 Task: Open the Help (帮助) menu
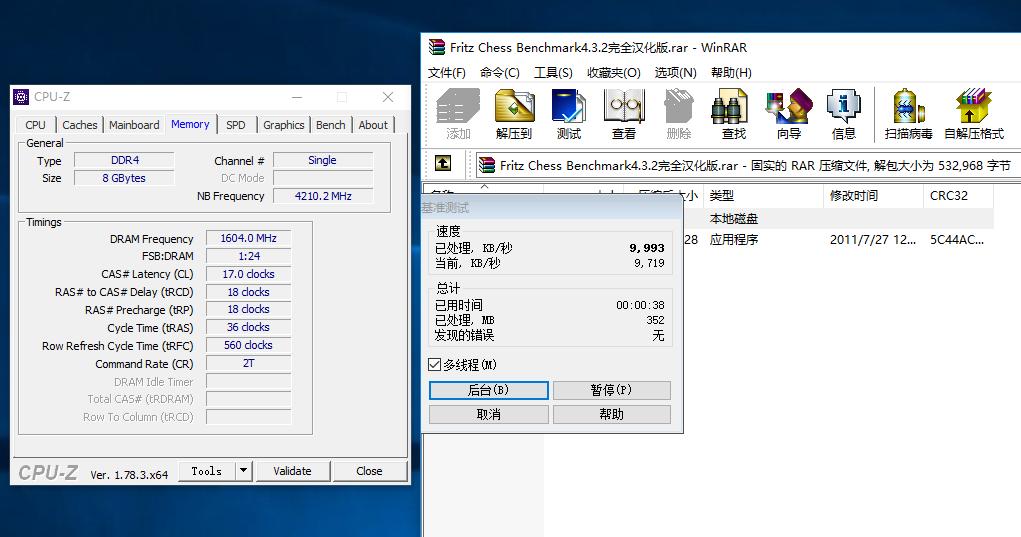(x=731, y=72)
